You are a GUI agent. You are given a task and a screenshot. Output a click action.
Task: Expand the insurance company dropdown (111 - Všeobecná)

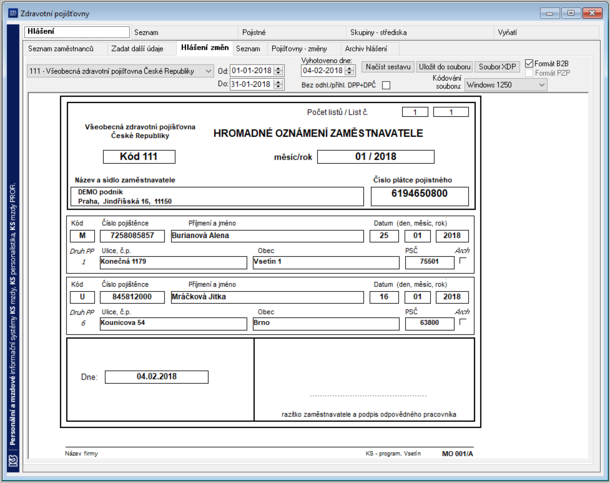(x=120, y=71)
